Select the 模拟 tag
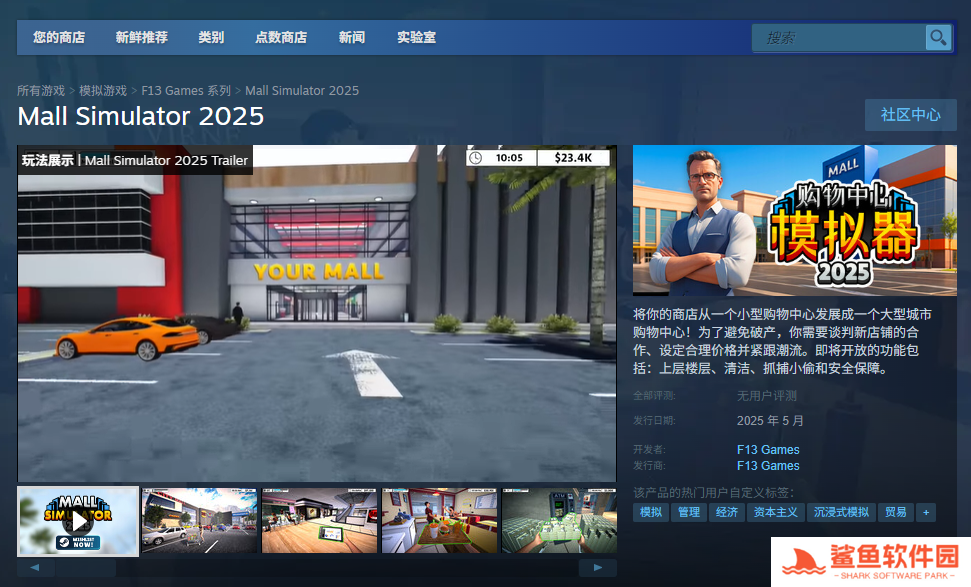The width and height of the screenshot is (971, 587). pos(651,512)
